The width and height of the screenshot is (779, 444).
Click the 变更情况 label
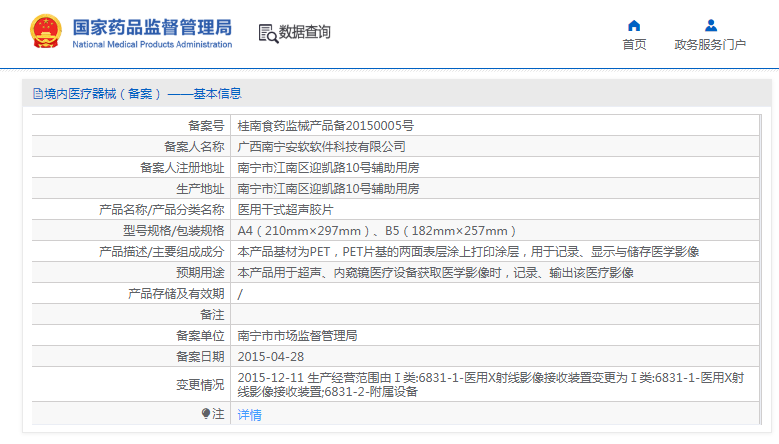pos(200,385)
